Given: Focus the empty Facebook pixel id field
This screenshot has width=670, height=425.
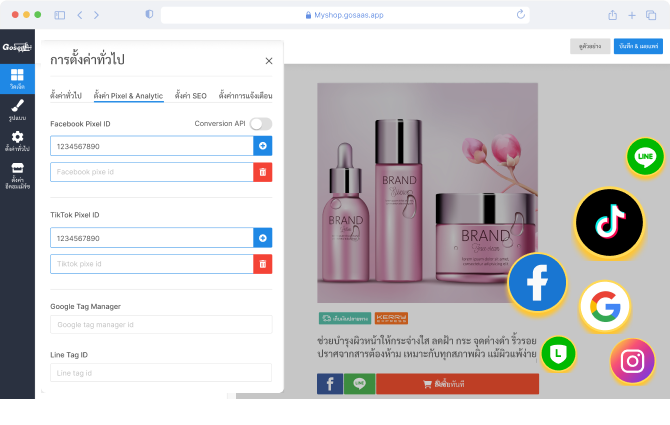Looking at the screenshot, I should 152,172.
